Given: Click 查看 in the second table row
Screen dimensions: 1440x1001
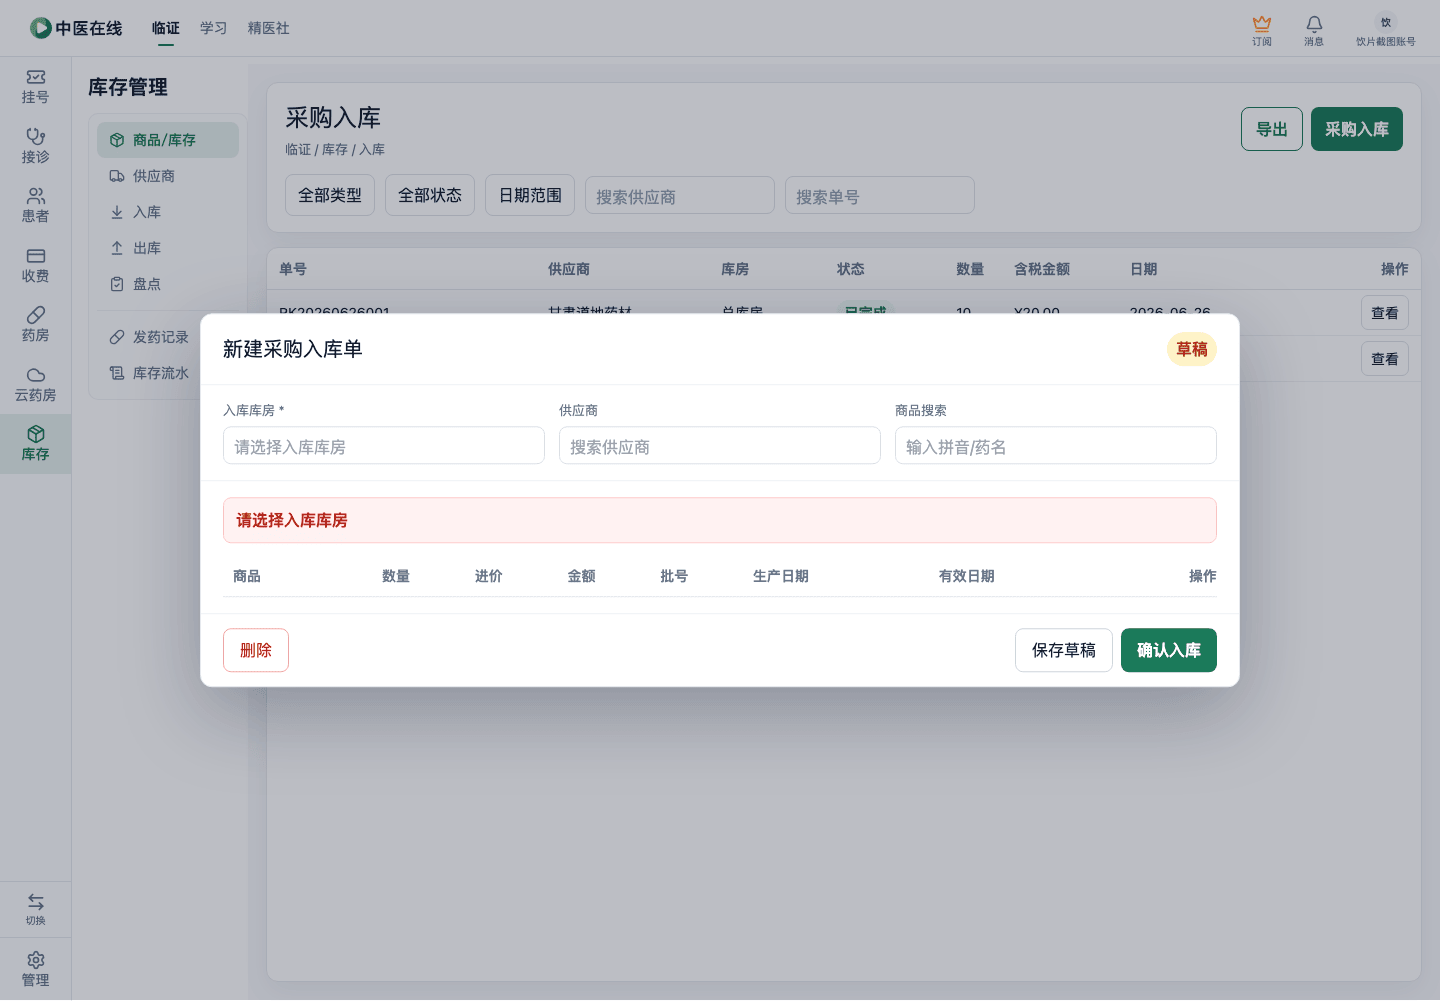Looking at the screenshot, I should (x=1385, y=359).
